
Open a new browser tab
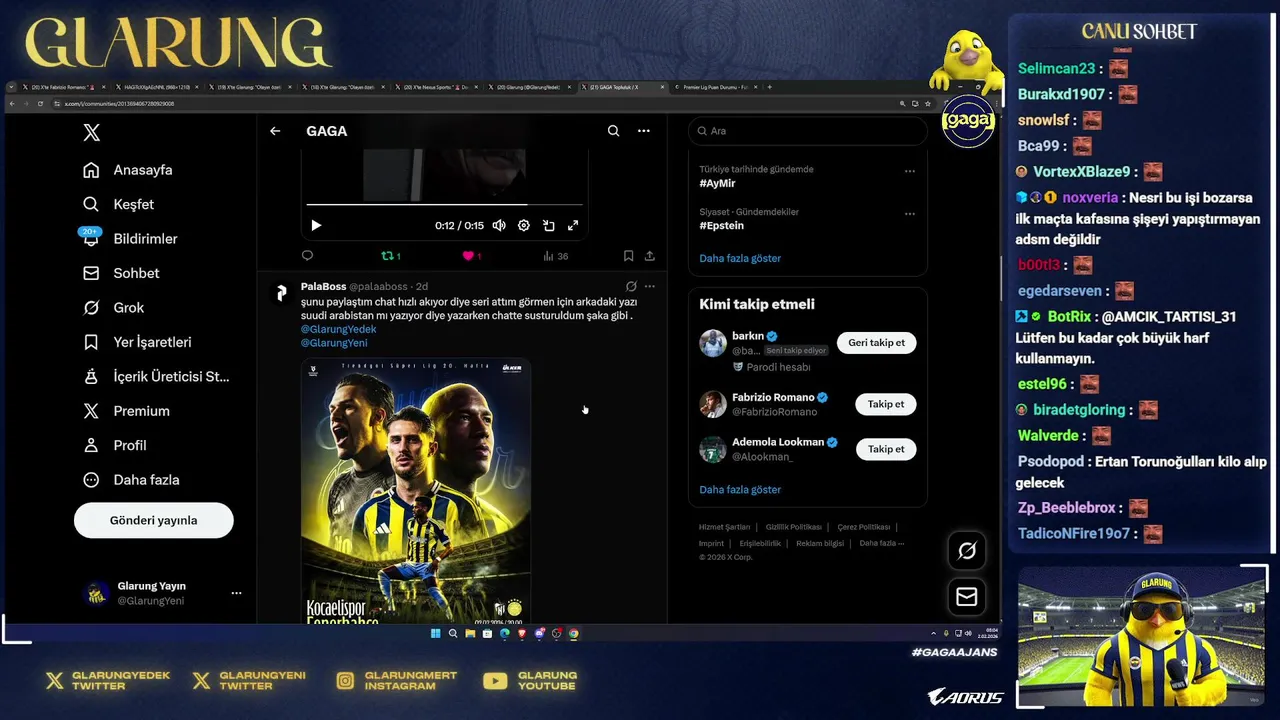click(769, 87)
